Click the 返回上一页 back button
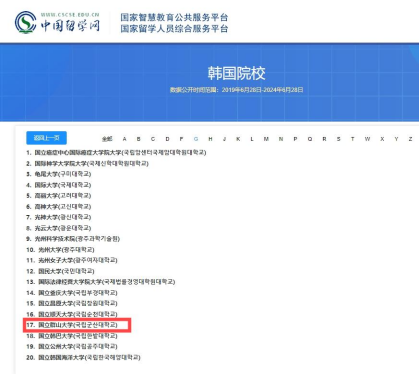 pos(46,138)
